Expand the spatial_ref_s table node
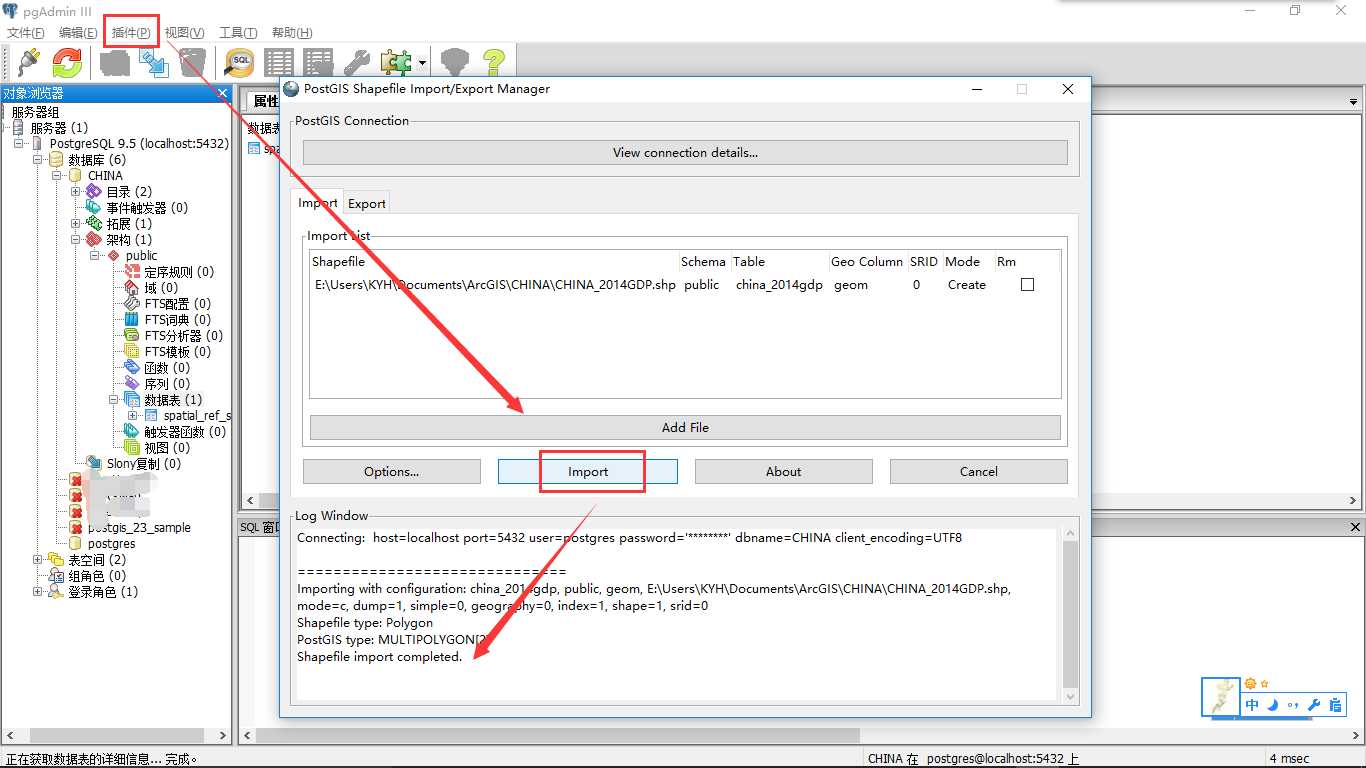Screen dimensions: 1366x768 tap(133, 415)
